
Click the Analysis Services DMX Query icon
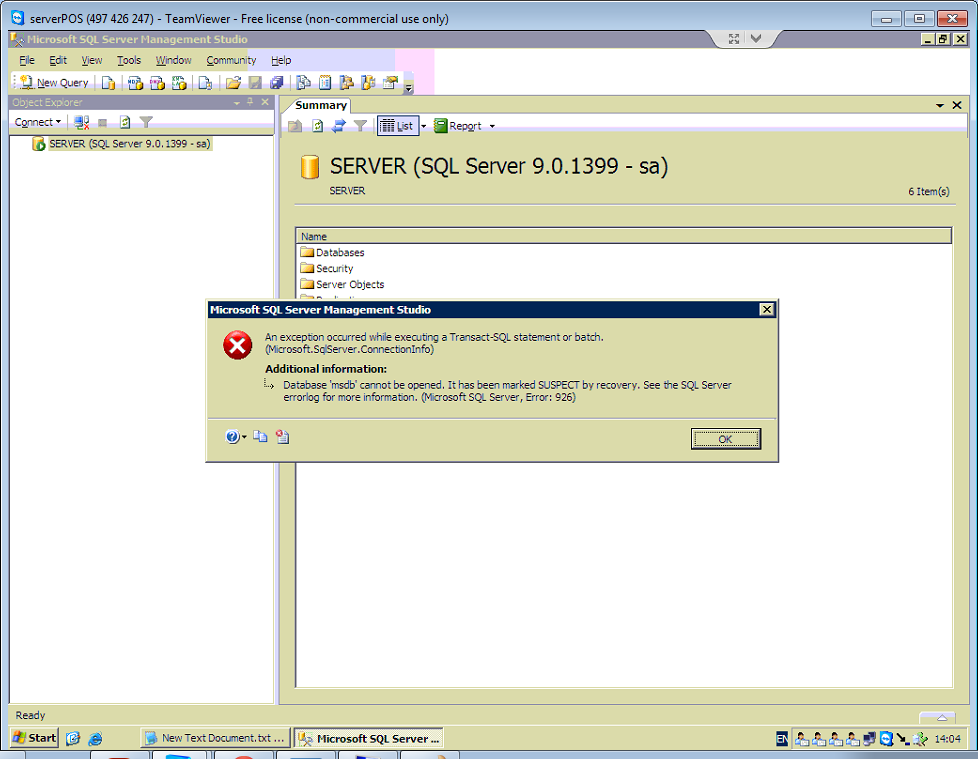[x=157, y=82]
